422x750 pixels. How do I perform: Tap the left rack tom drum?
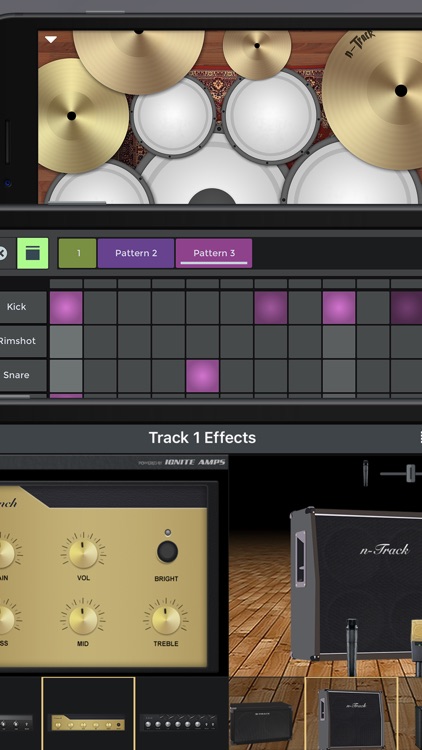tap(173, 116)
